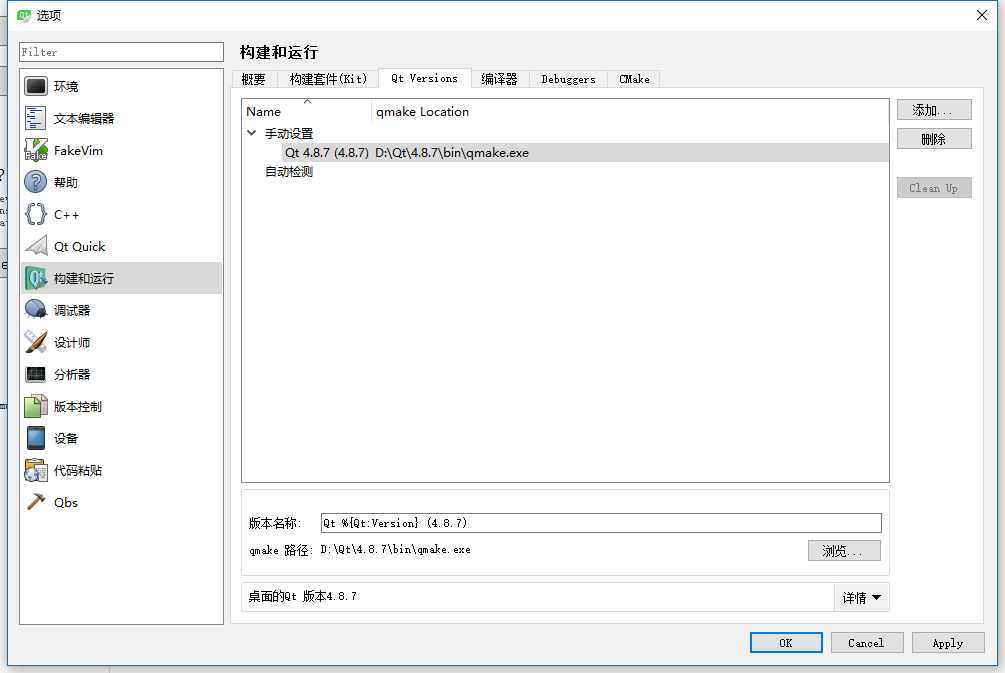Click the 构建和运行 page heading

279,52
